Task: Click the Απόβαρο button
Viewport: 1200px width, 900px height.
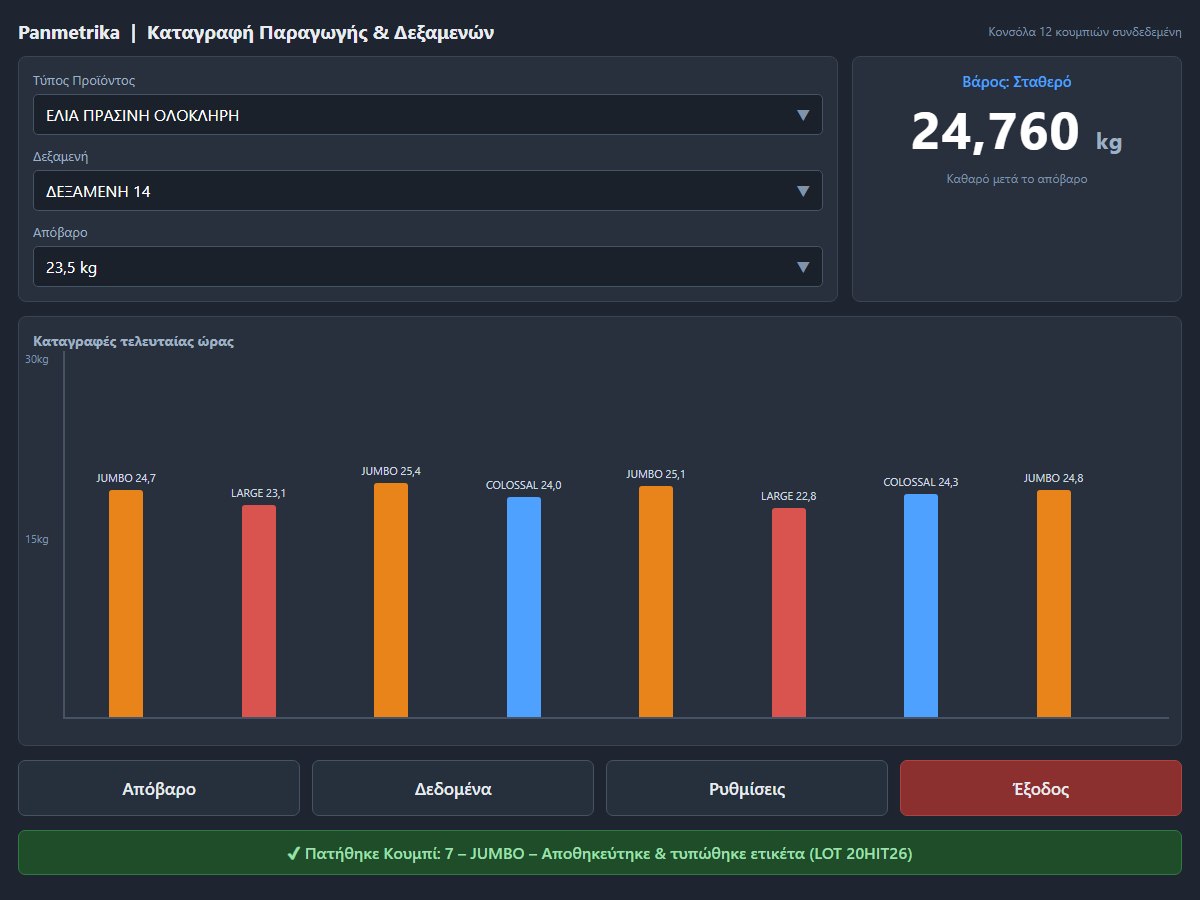Action: click(x=159, y=788)
